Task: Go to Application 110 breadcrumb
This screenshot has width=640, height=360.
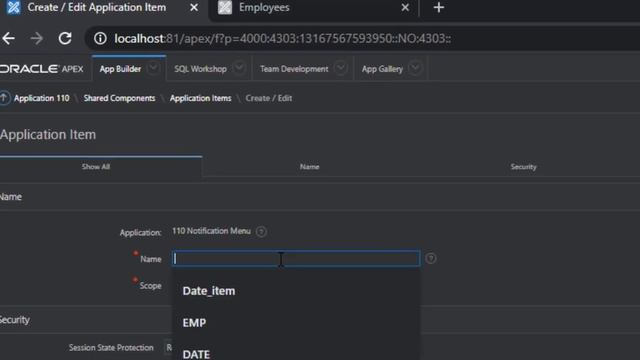Action: point(42,98)
